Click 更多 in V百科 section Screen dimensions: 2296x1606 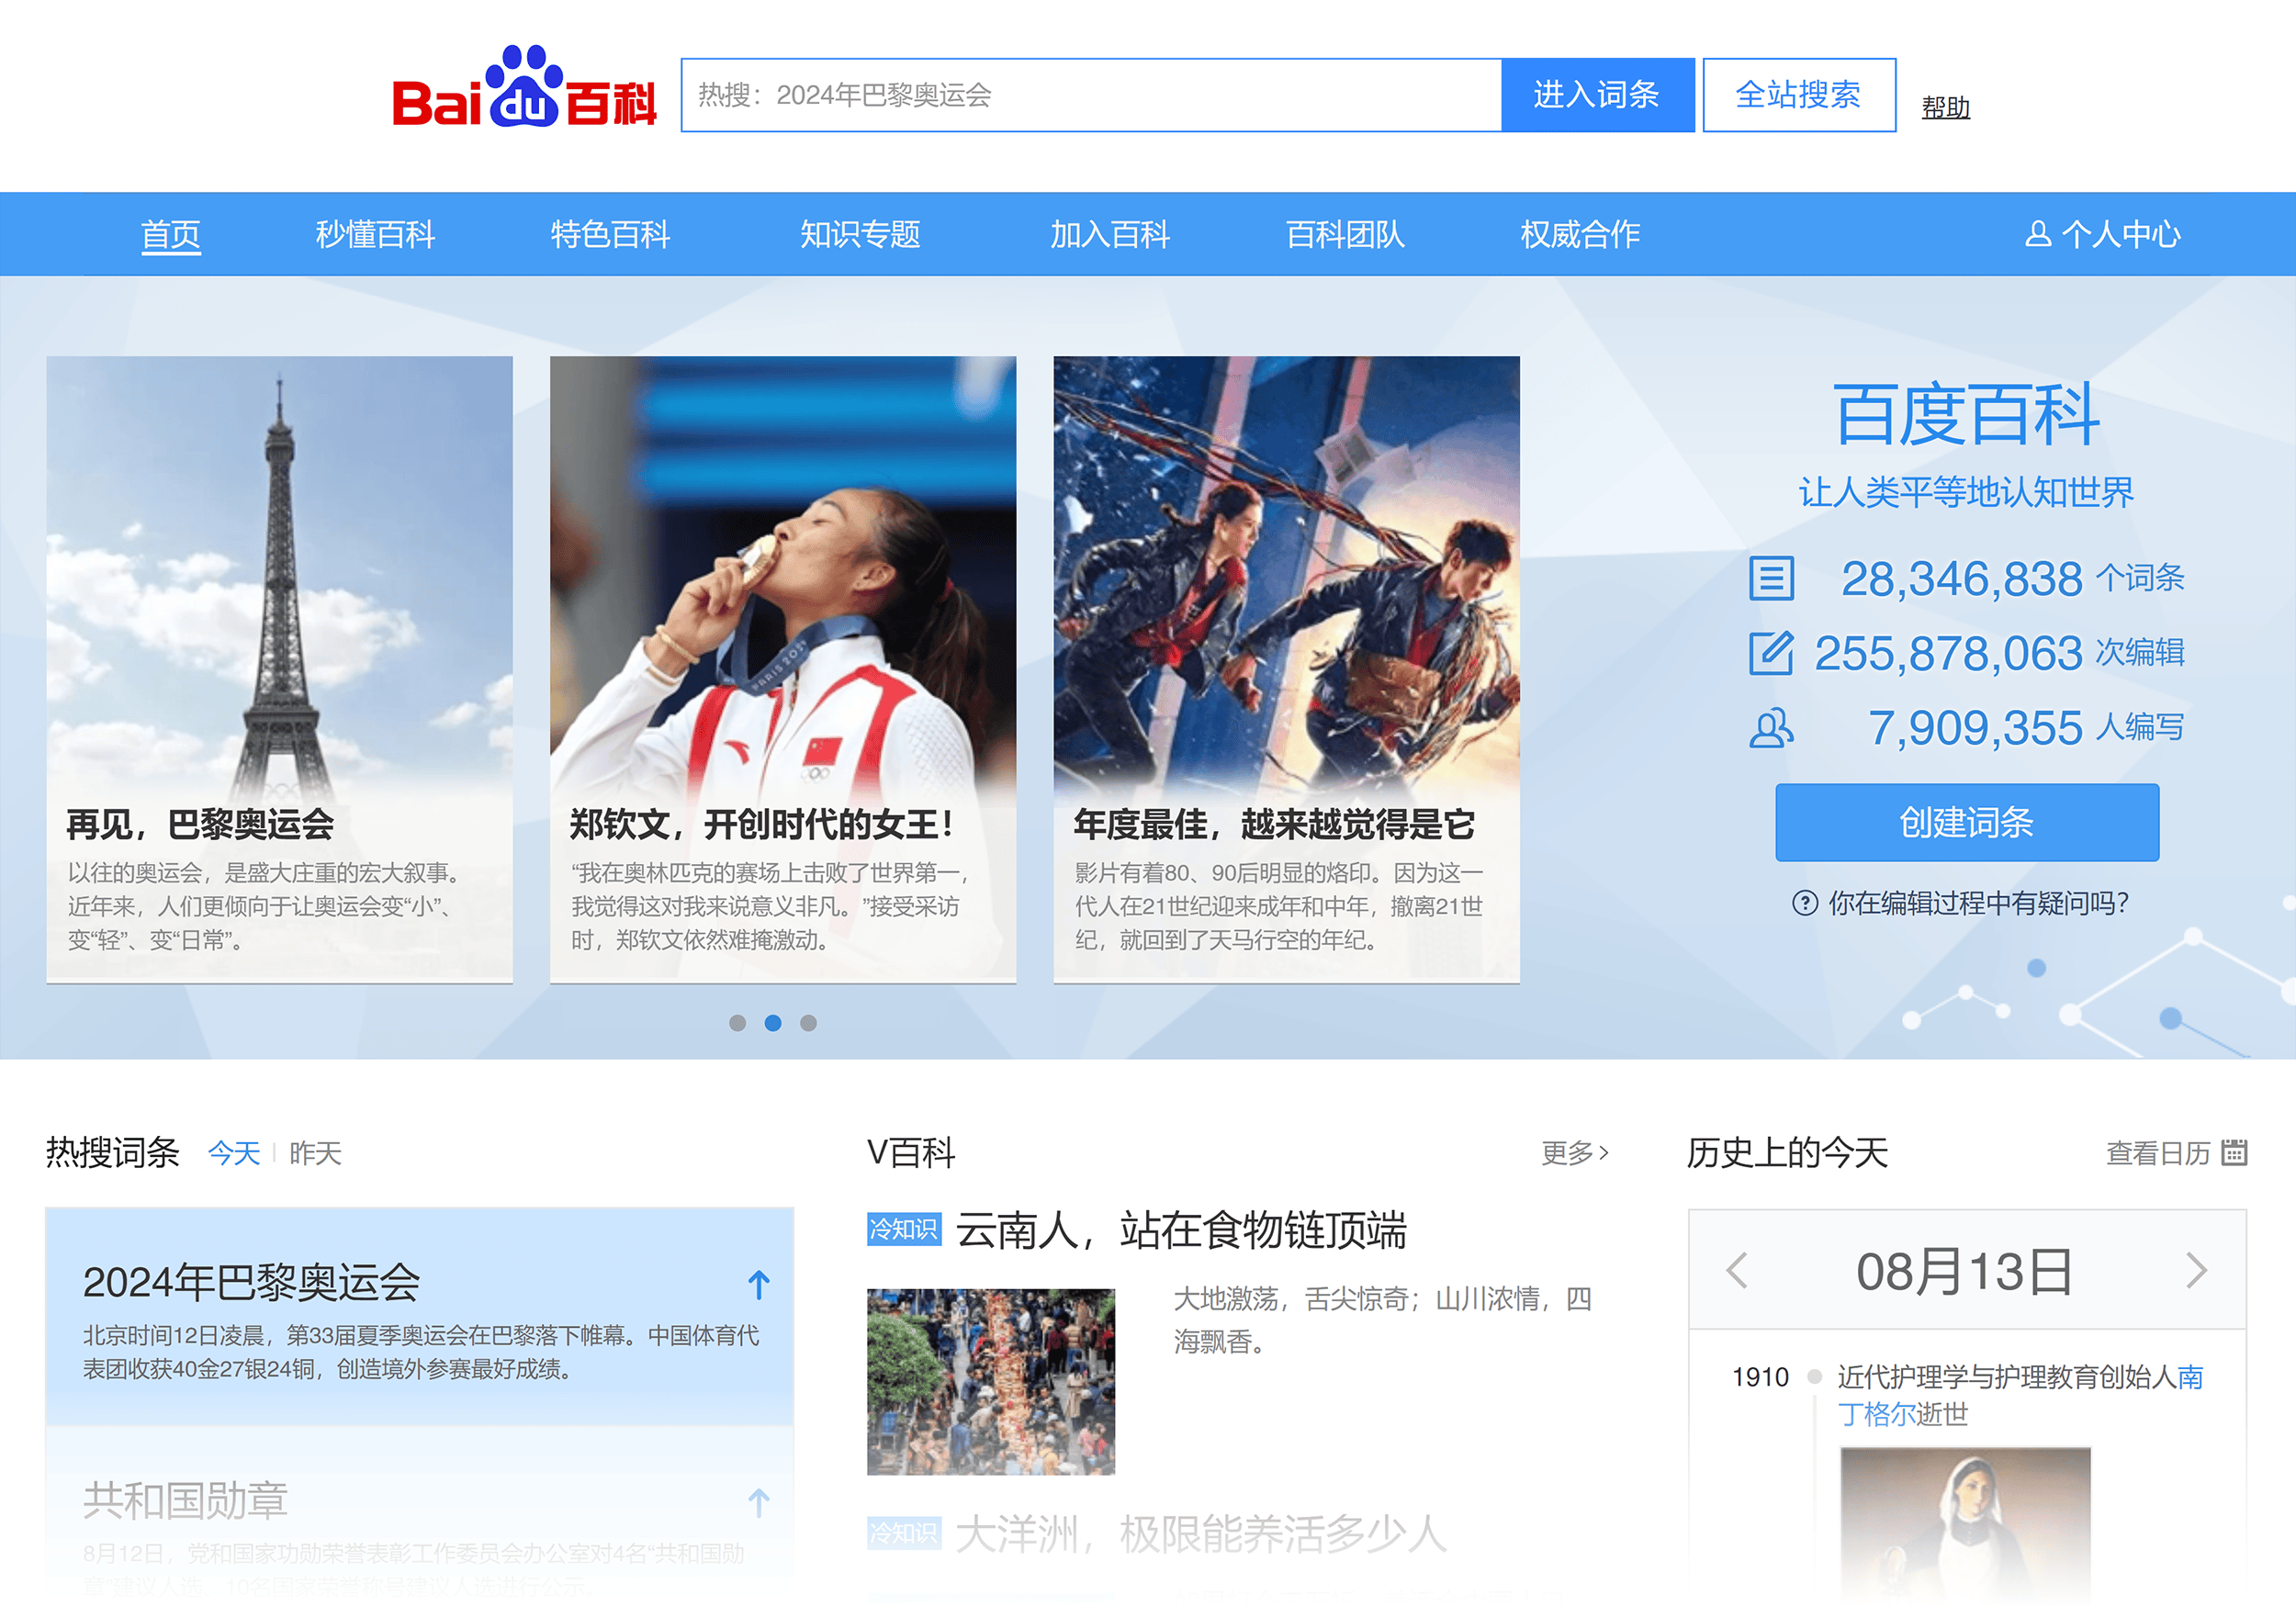pyautogui.click(x=1575, y=1153)
